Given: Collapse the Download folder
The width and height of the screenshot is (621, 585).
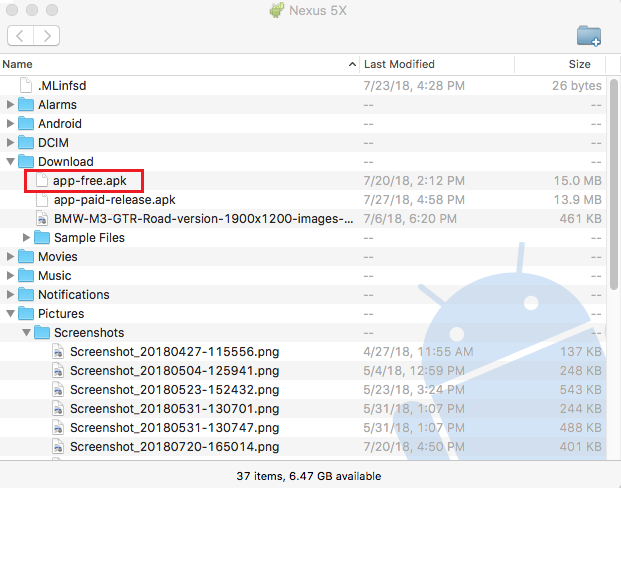Looking at the screenshot, I should click(11, 162).
